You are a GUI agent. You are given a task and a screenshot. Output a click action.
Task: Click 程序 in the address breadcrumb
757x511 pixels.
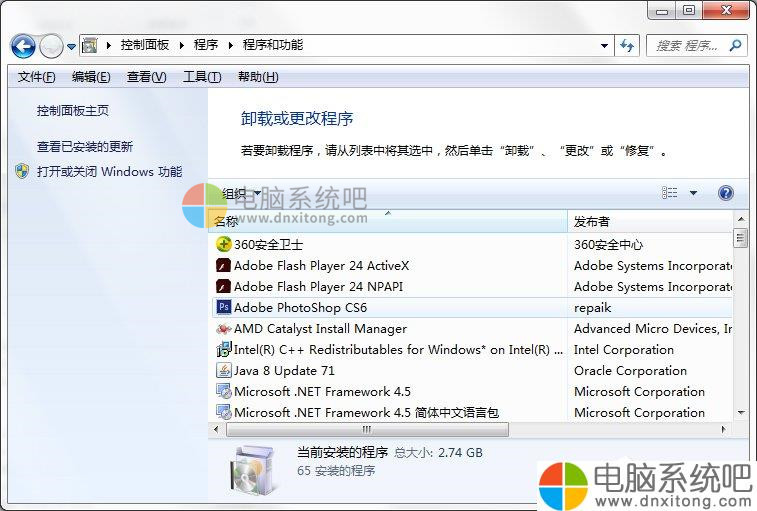point(206,45)
